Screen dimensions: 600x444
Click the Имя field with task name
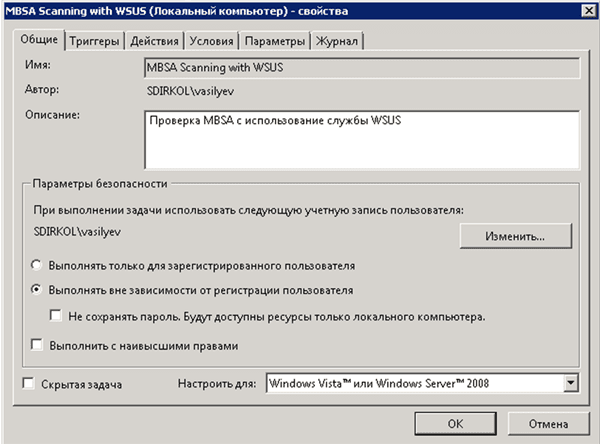[x=361, y=68]
